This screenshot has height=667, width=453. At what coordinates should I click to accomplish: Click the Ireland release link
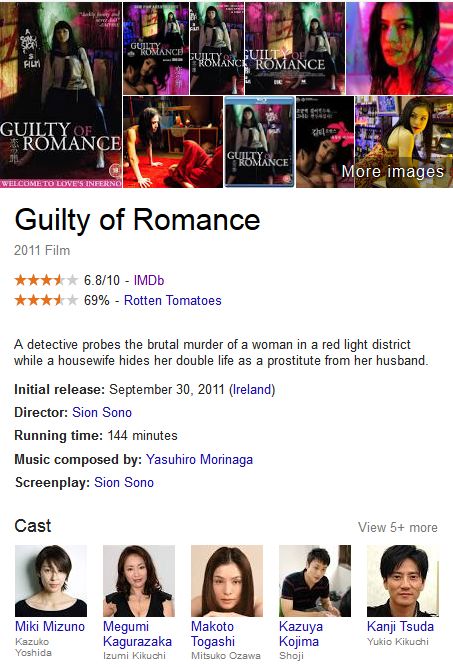[252, 389]
